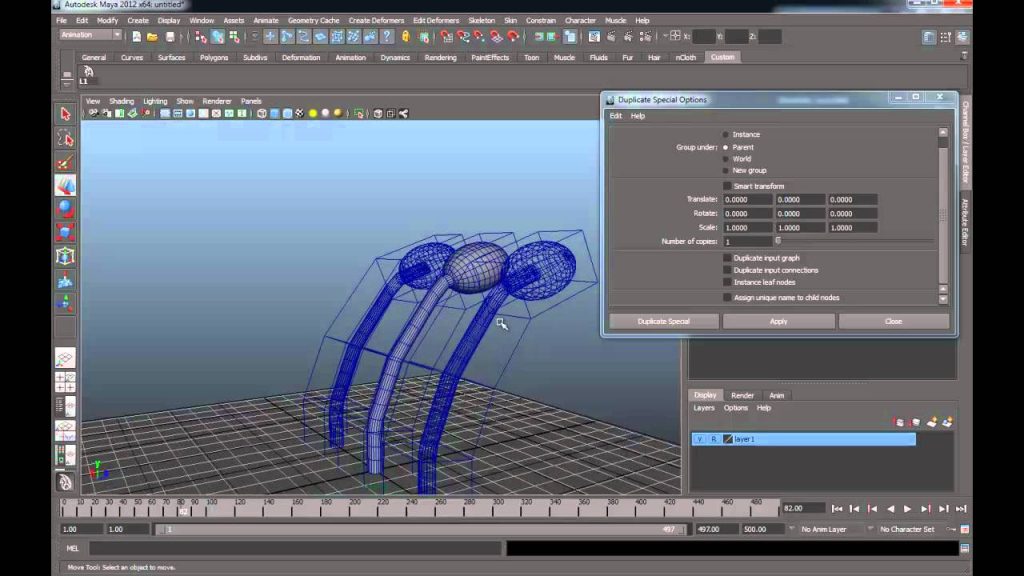Viewport: 1024px width, 576px height.
Task: Choose the Soft Modification tool
Action: pos(65,280)
